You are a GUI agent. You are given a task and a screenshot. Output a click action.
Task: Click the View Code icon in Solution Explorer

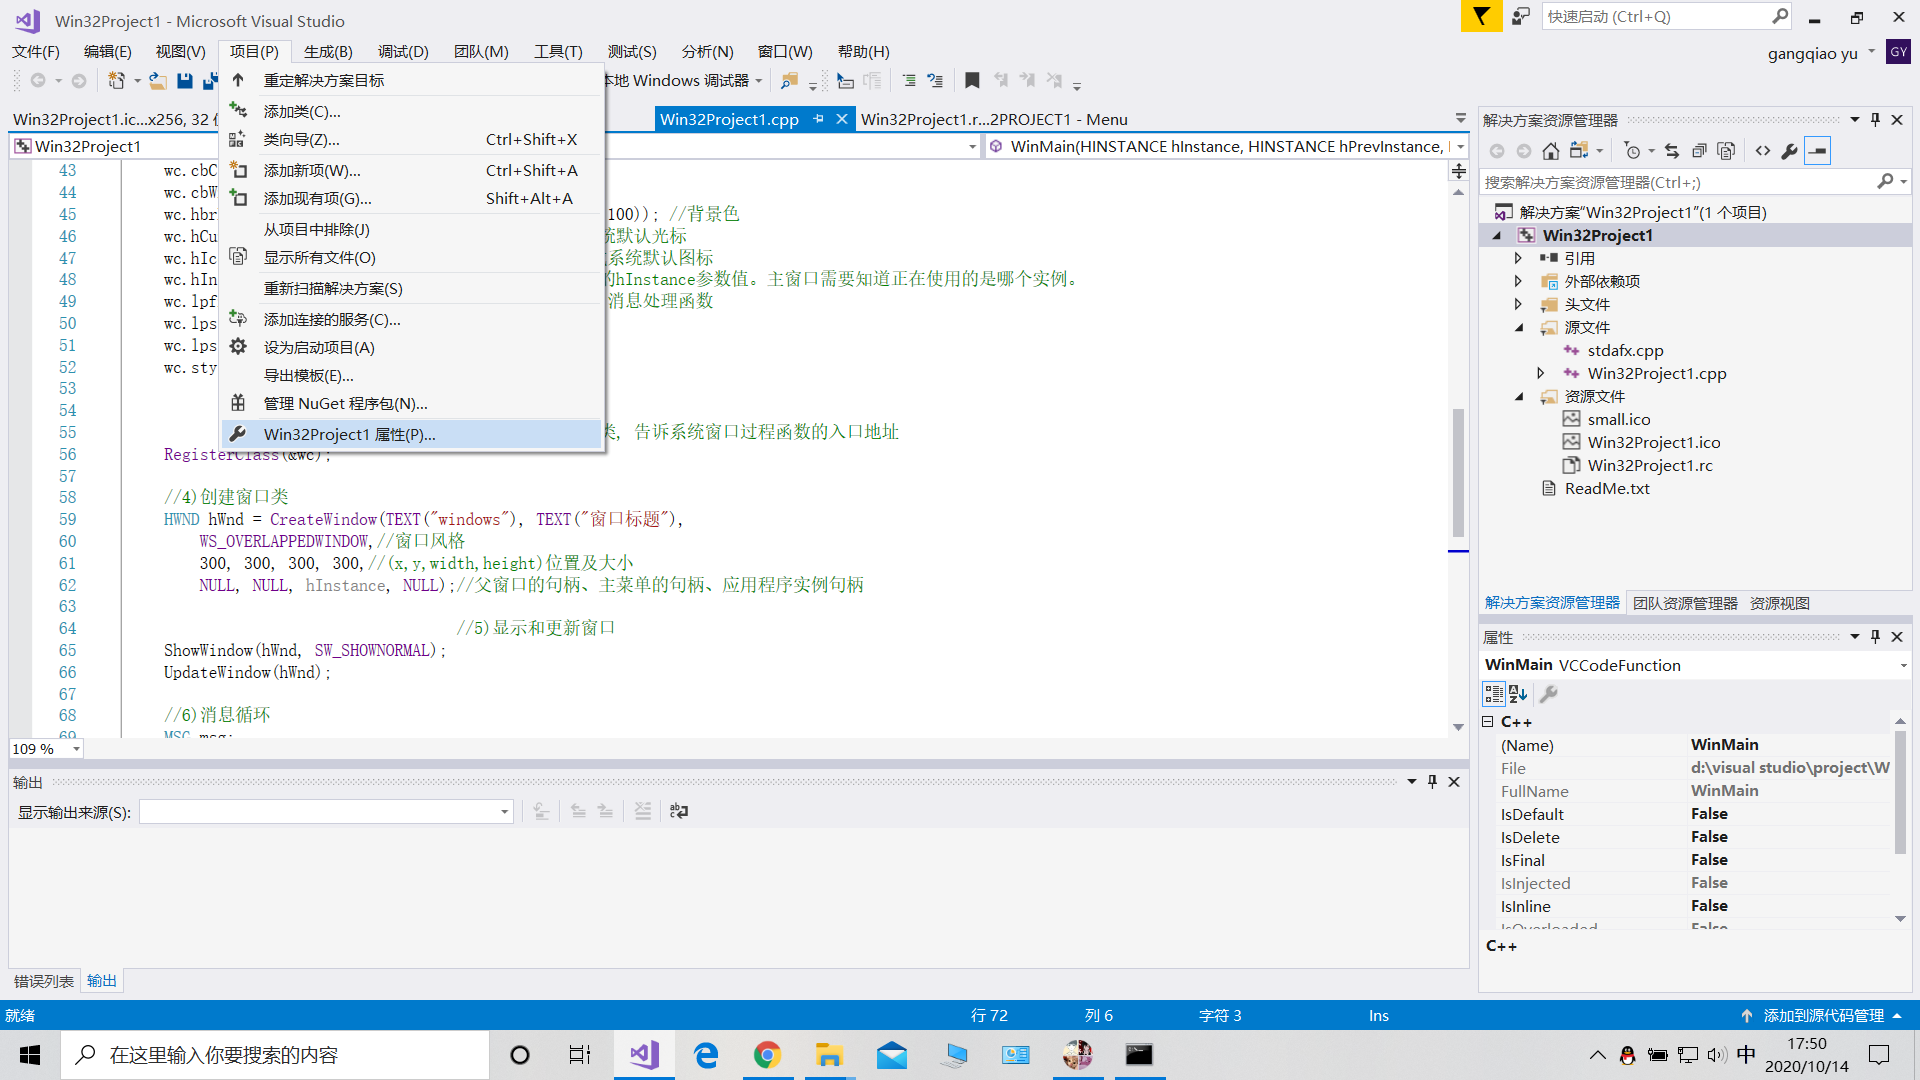coord(1762,151)
